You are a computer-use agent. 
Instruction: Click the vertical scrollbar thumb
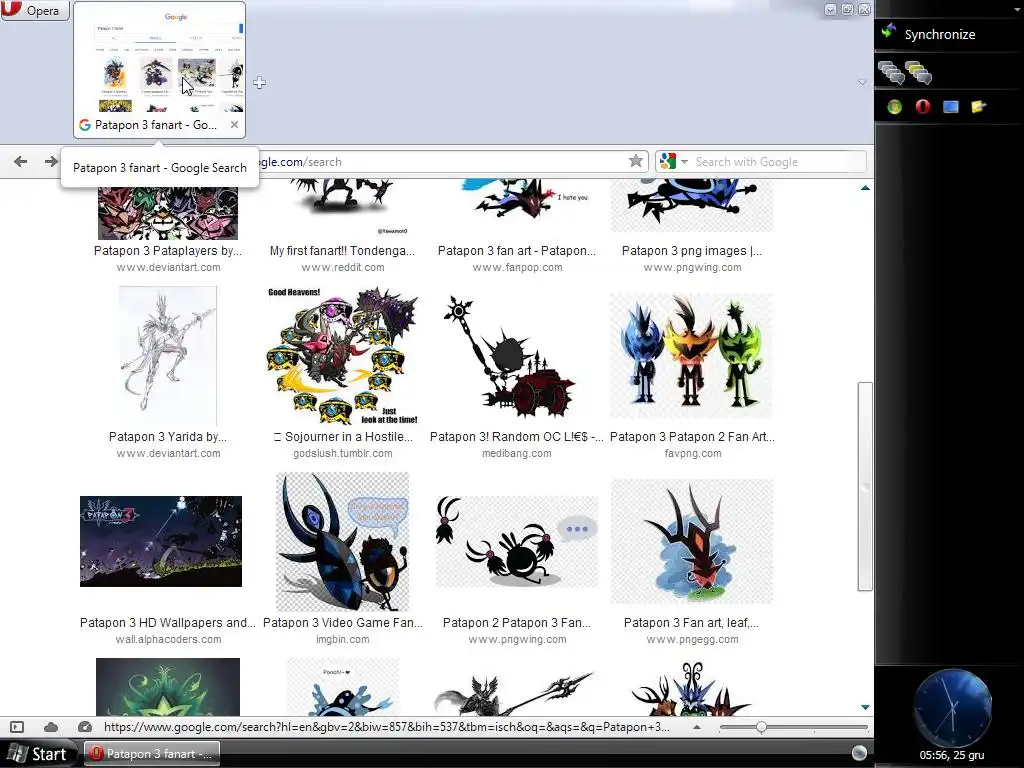click(x=865, y=487)
